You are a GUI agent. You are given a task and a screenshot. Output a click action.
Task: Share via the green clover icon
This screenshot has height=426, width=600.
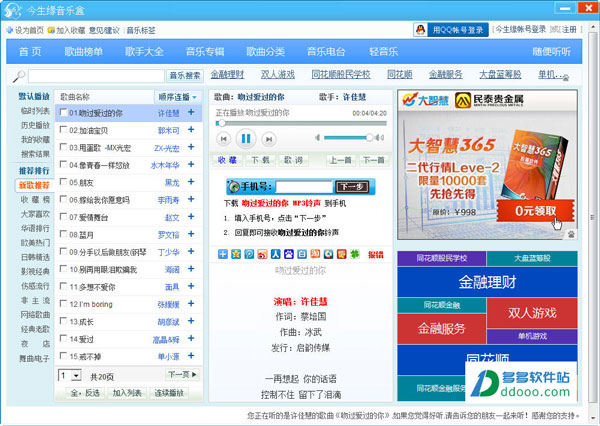355,254
